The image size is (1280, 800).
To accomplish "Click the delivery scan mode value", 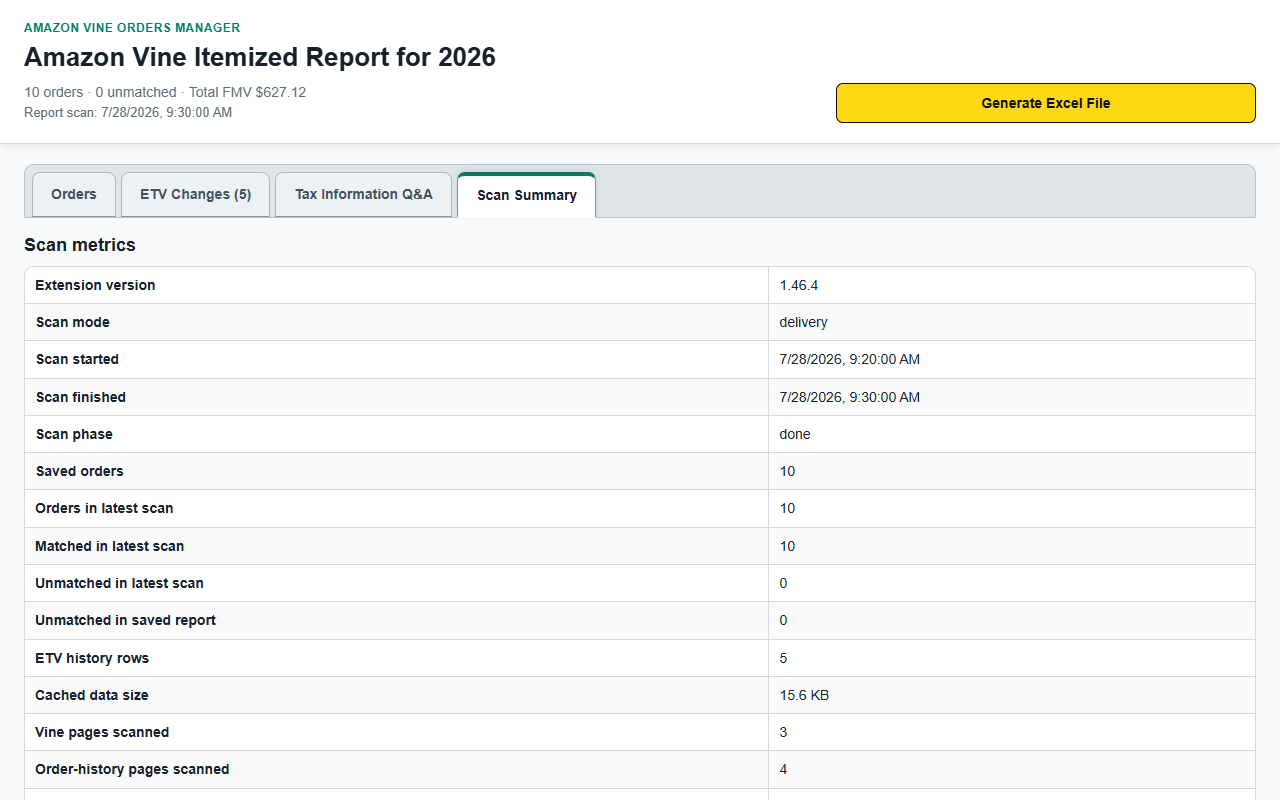I will (x=804, y=322).
